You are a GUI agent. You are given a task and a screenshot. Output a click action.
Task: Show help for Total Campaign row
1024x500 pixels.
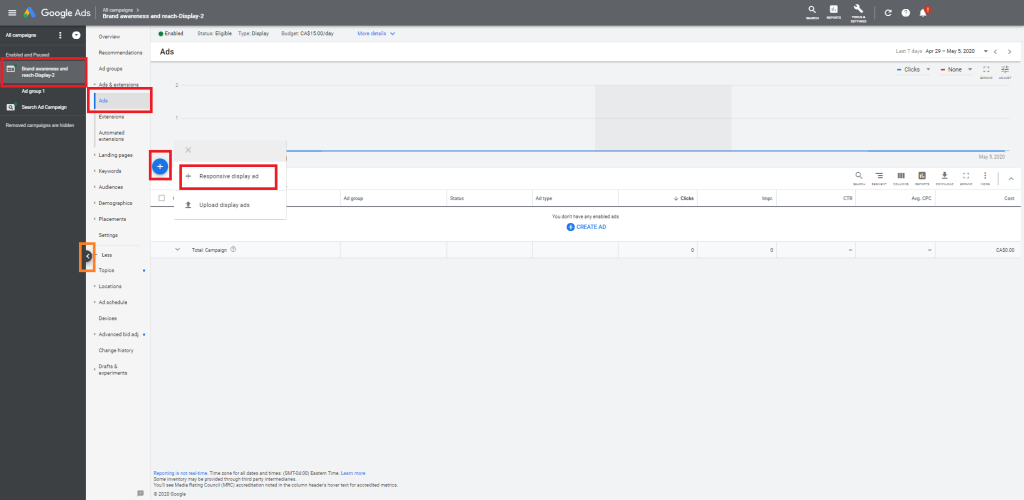(233, 249)
